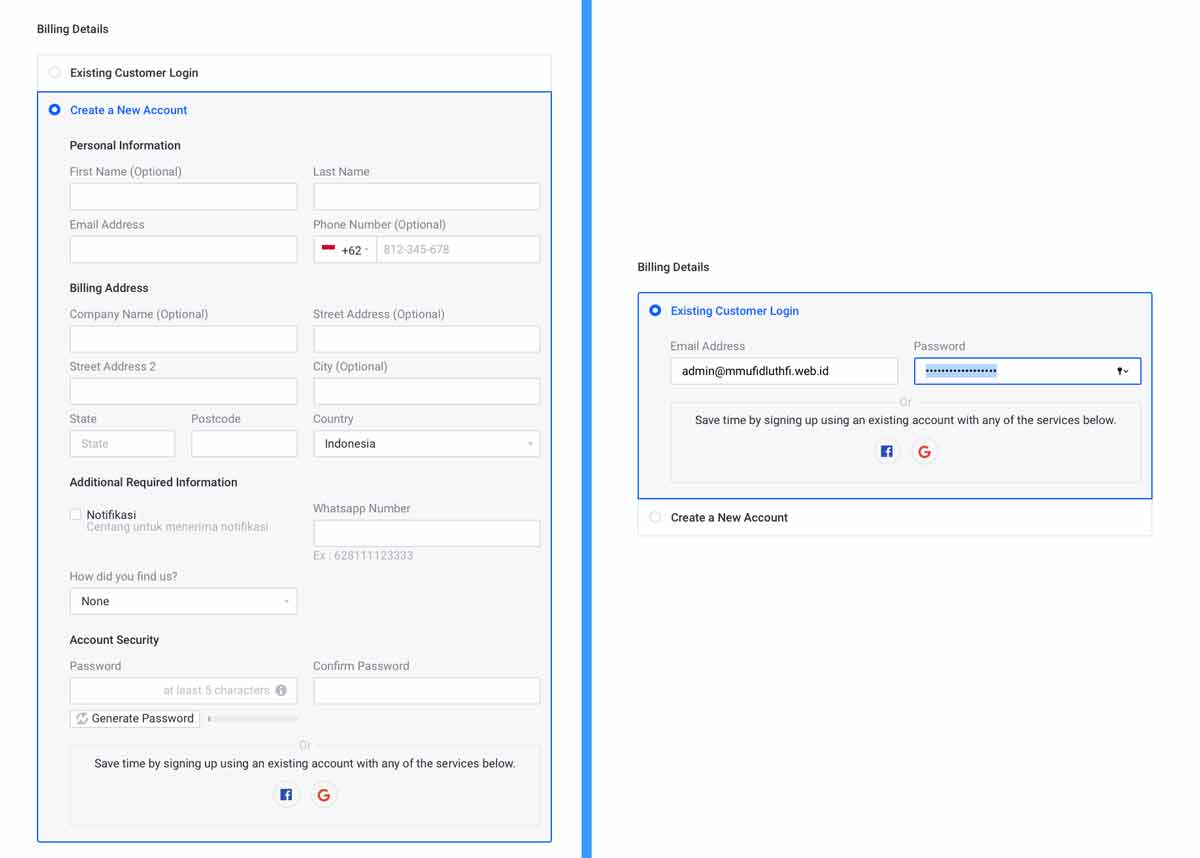This screenshot has width=1200, height=858.
Task: Enable the Notifikasi checkbox
Action: (75, 514)
